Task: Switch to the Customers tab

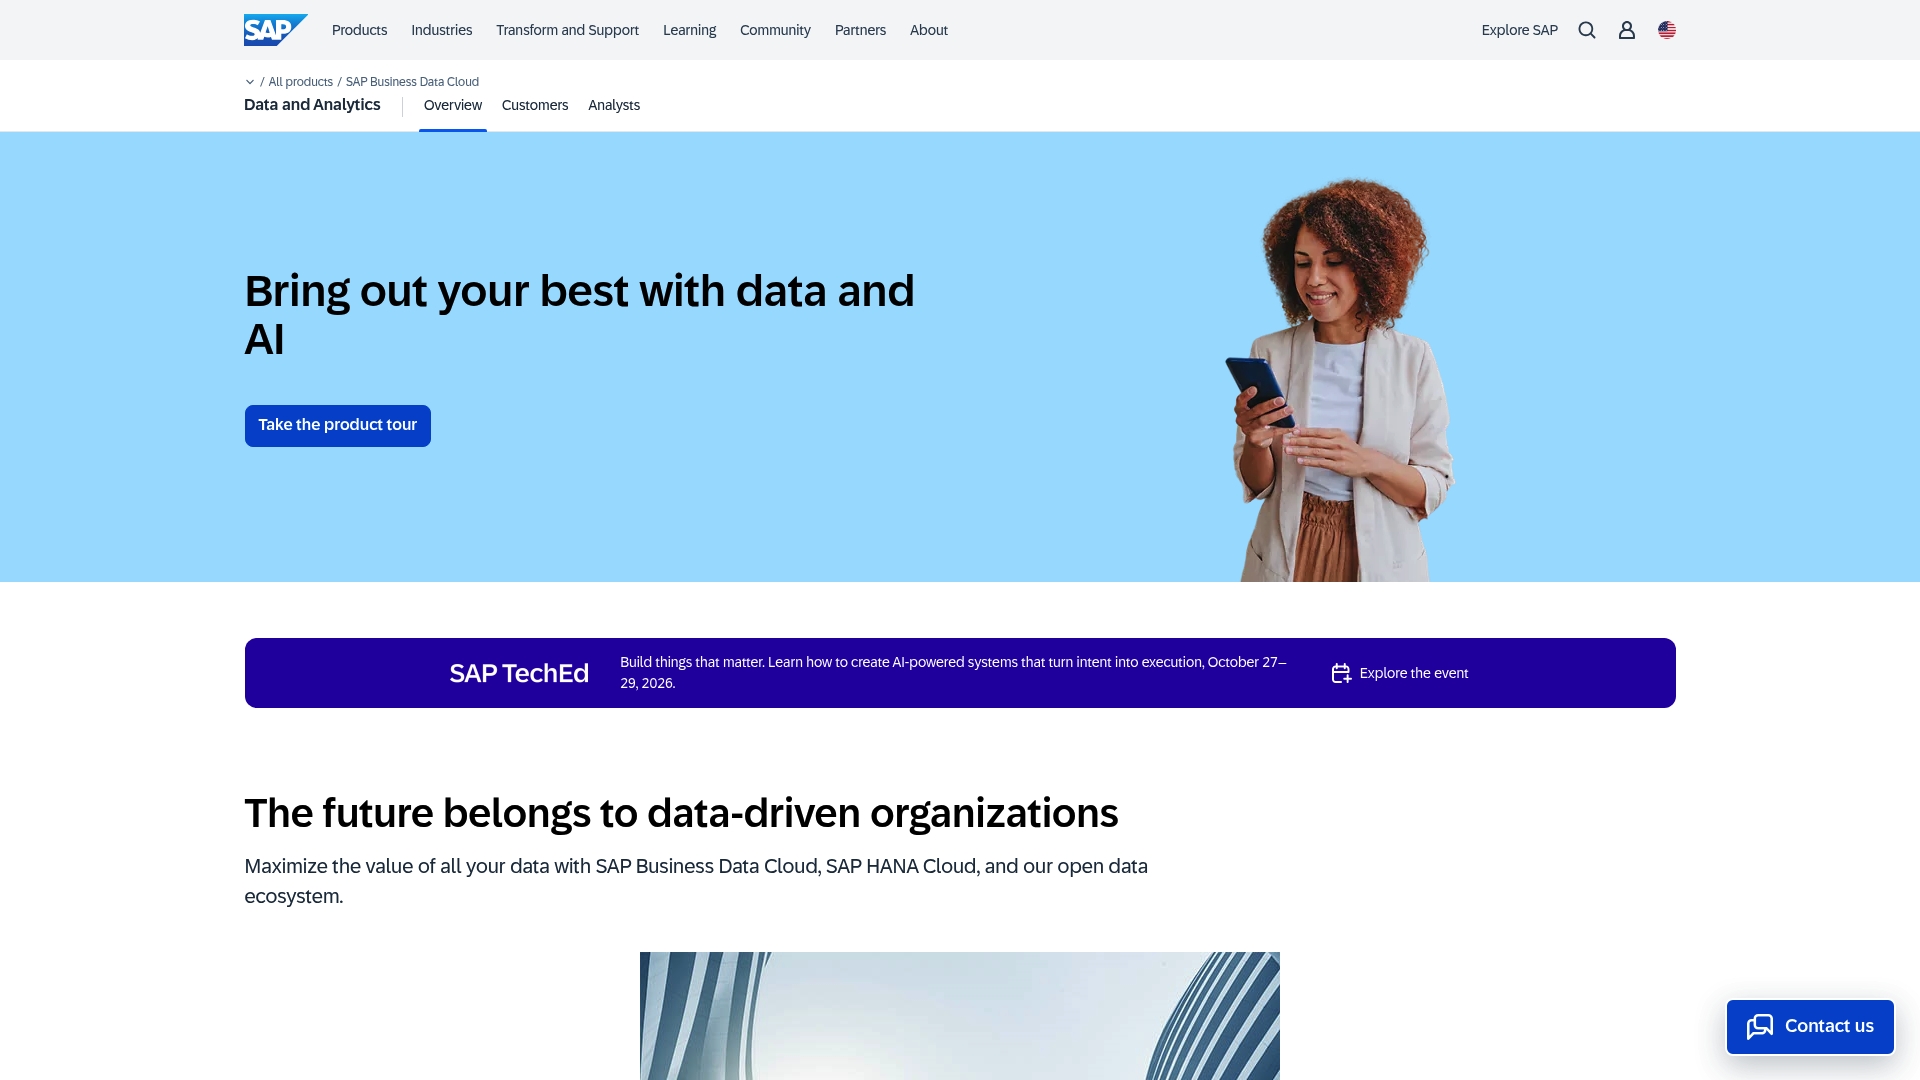Action: click(535, 105)
